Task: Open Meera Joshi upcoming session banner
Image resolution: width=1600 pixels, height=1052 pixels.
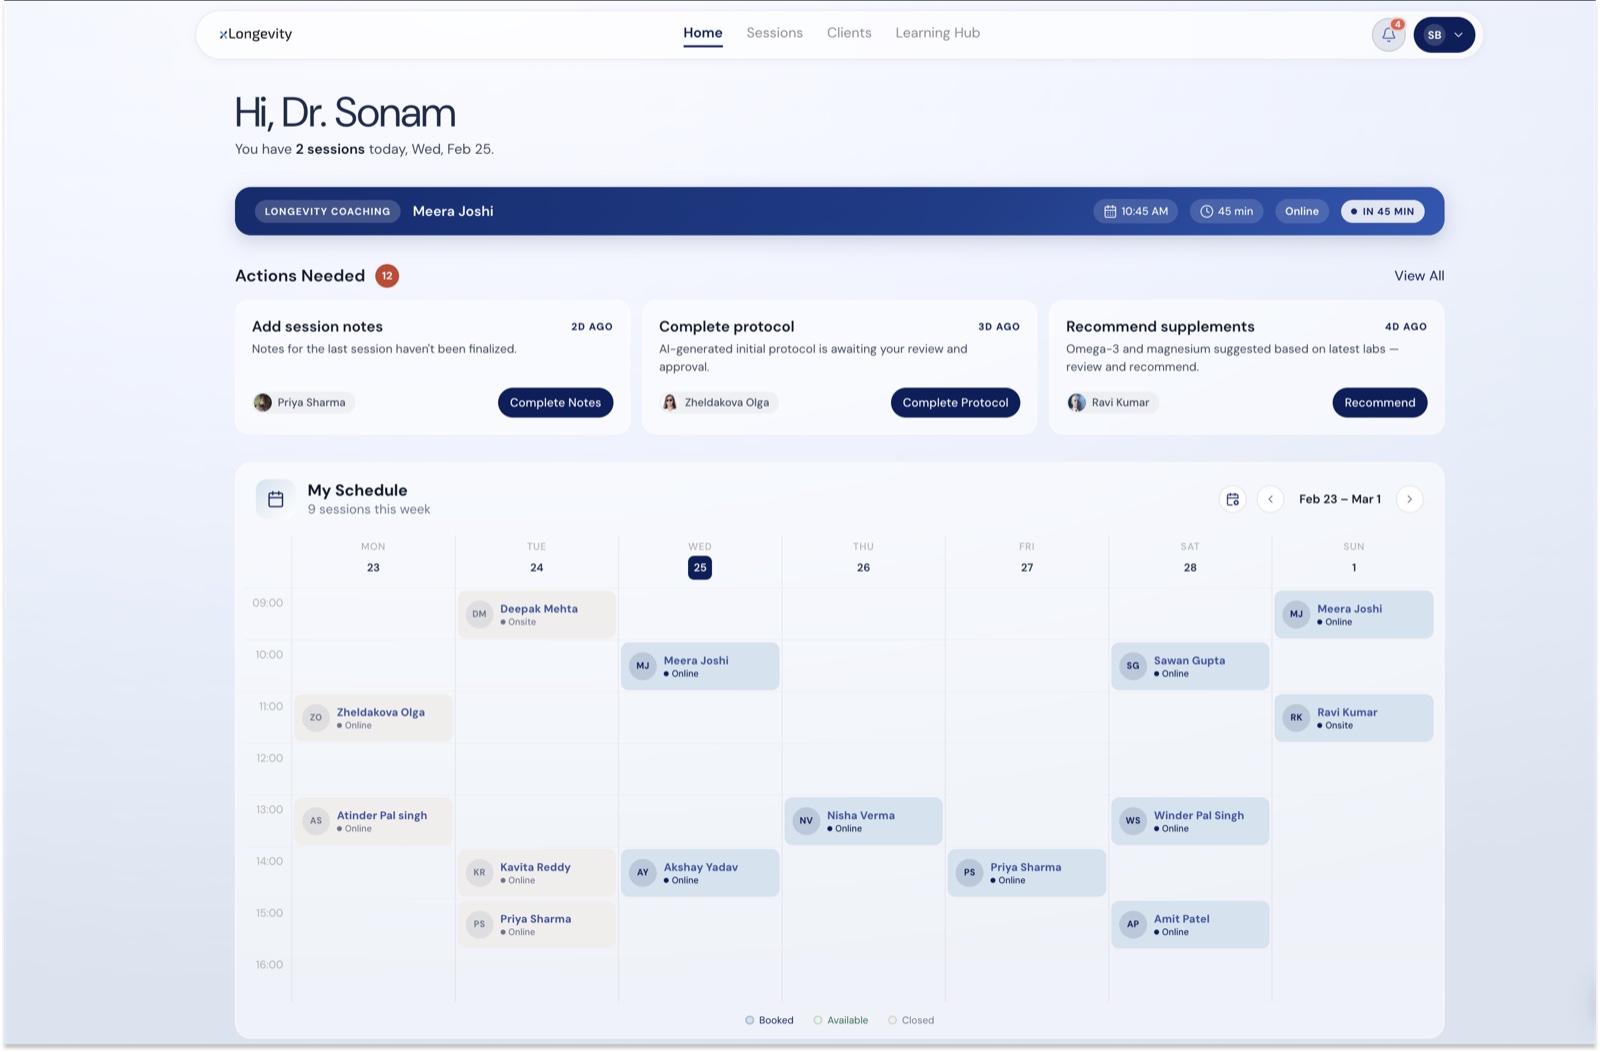Action: 839,211
